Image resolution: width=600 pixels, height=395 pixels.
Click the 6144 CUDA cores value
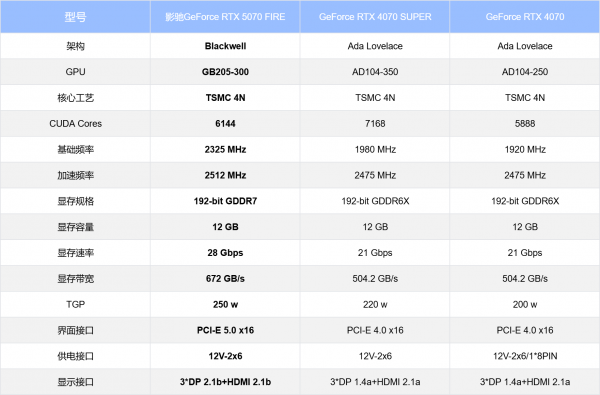(225, 124)
